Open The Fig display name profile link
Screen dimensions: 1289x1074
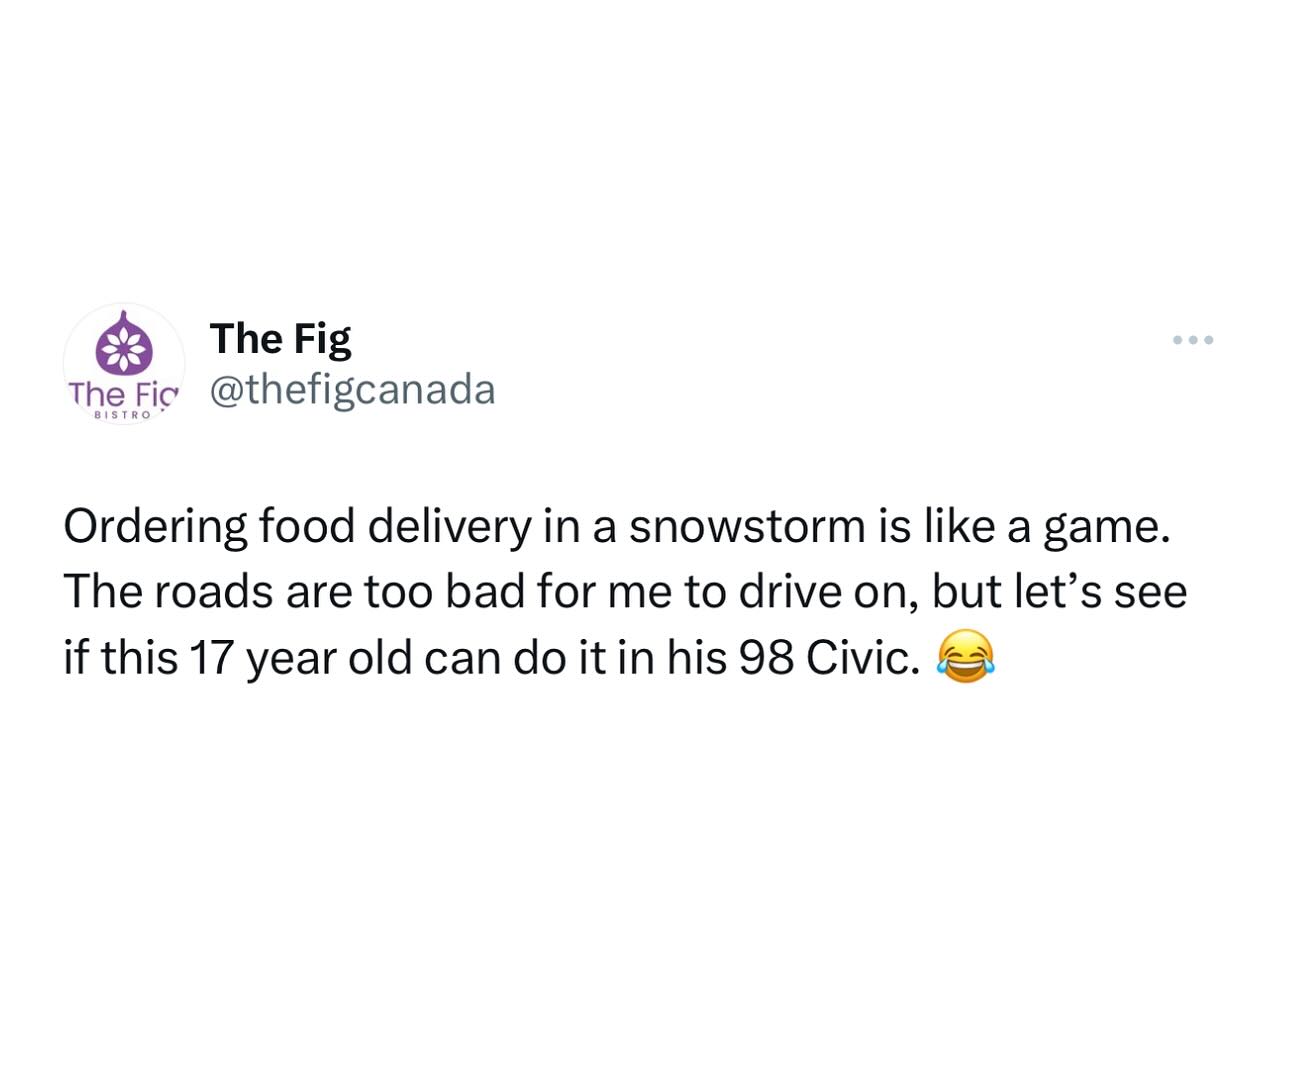click(280, 339)
